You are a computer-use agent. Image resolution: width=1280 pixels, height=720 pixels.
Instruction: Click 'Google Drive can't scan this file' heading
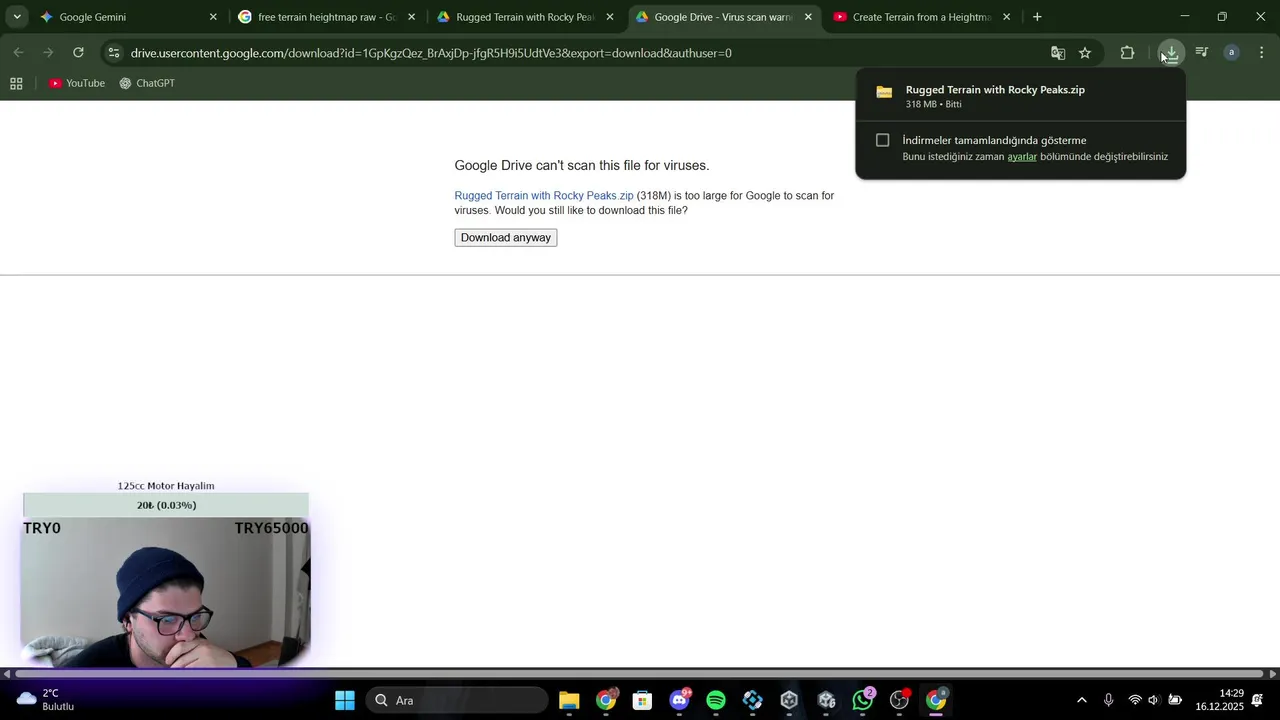pos(582,166)
